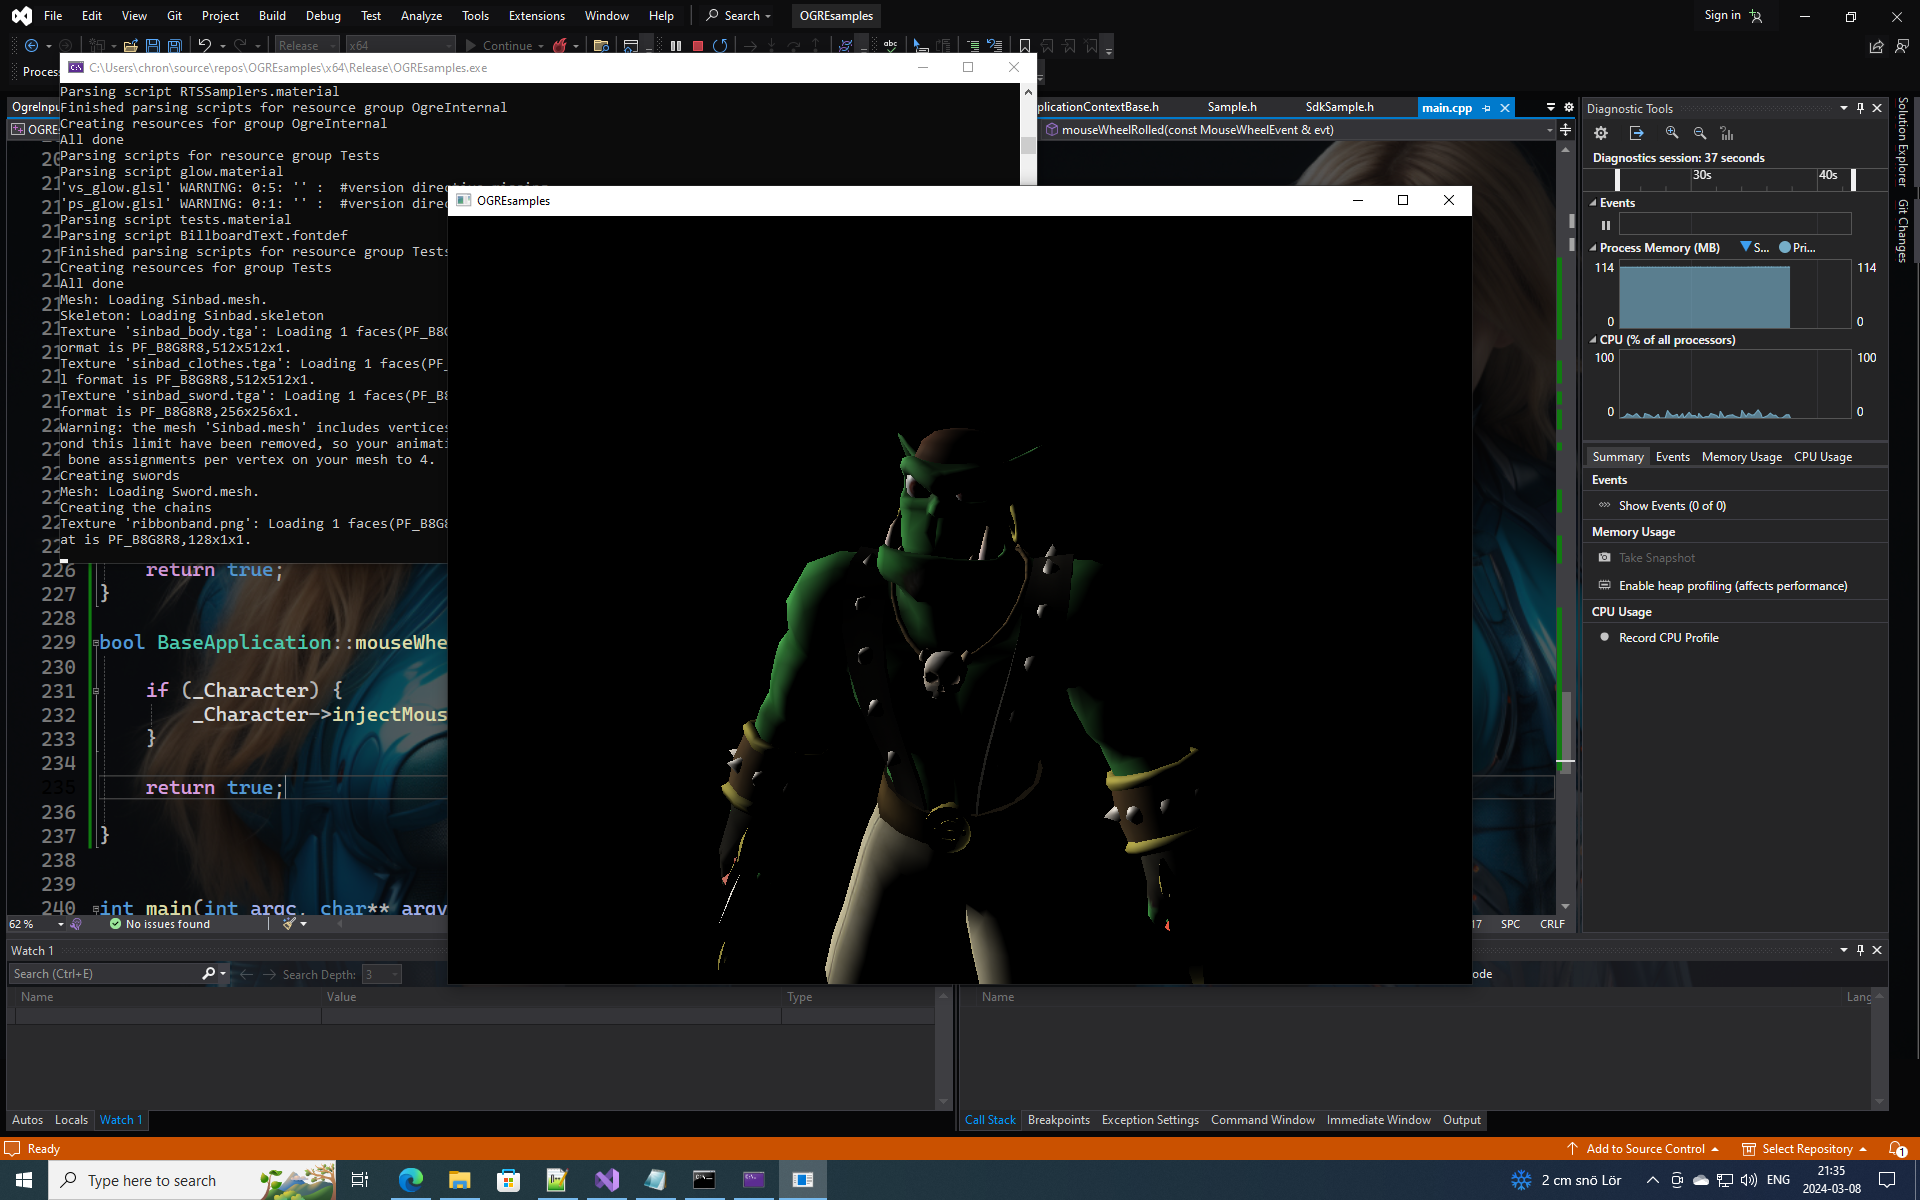1920x1200 pixels.
Task: Restart the debug session with the restart icon
Action: click(720, 46)
